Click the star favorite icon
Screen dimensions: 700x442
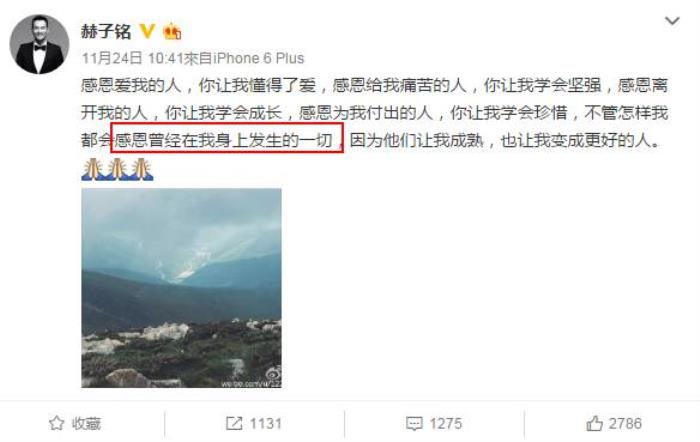point(57,423)
